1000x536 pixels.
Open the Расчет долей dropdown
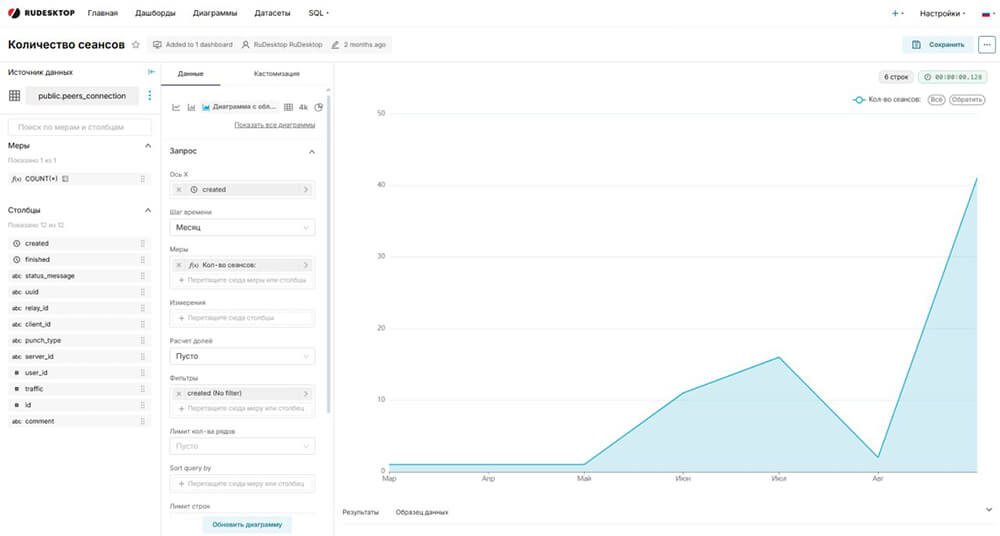(242, 356)
